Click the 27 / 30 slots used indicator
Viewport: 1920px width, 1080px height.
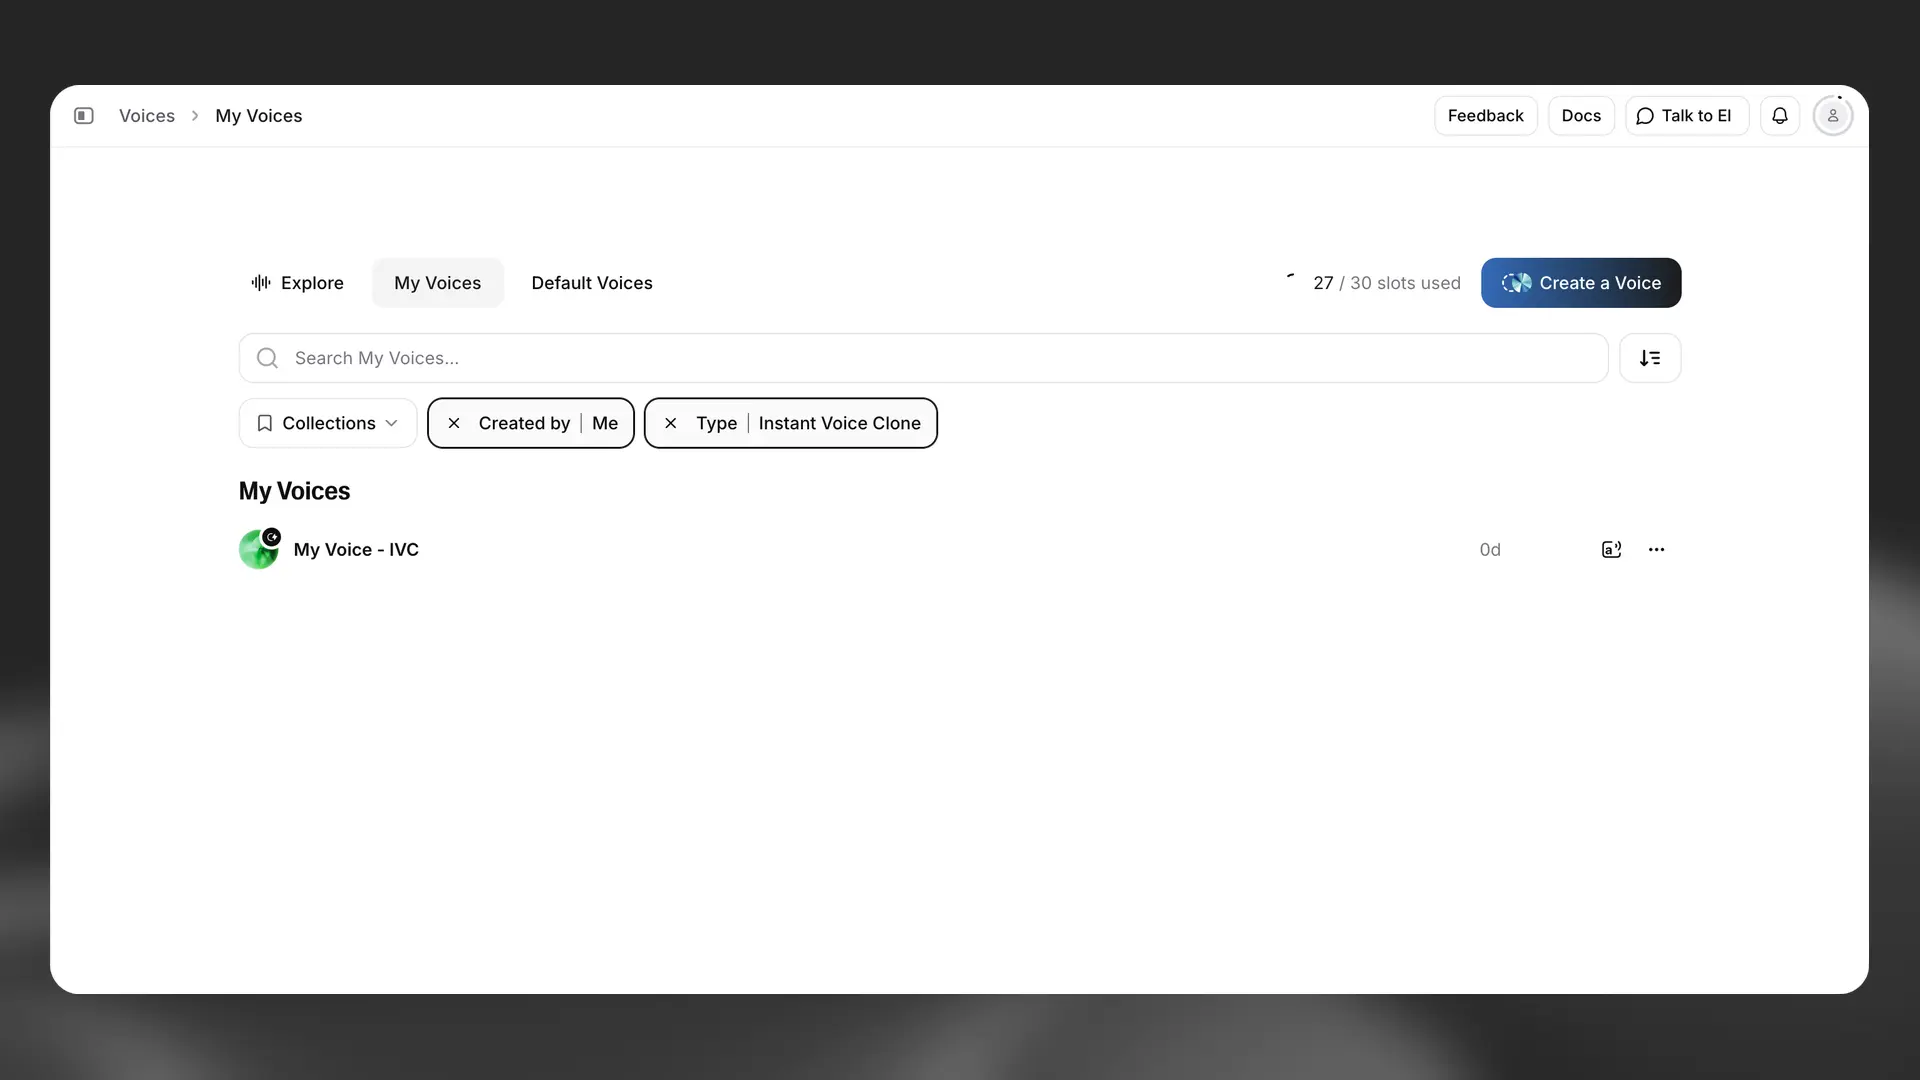point(1385,283)
